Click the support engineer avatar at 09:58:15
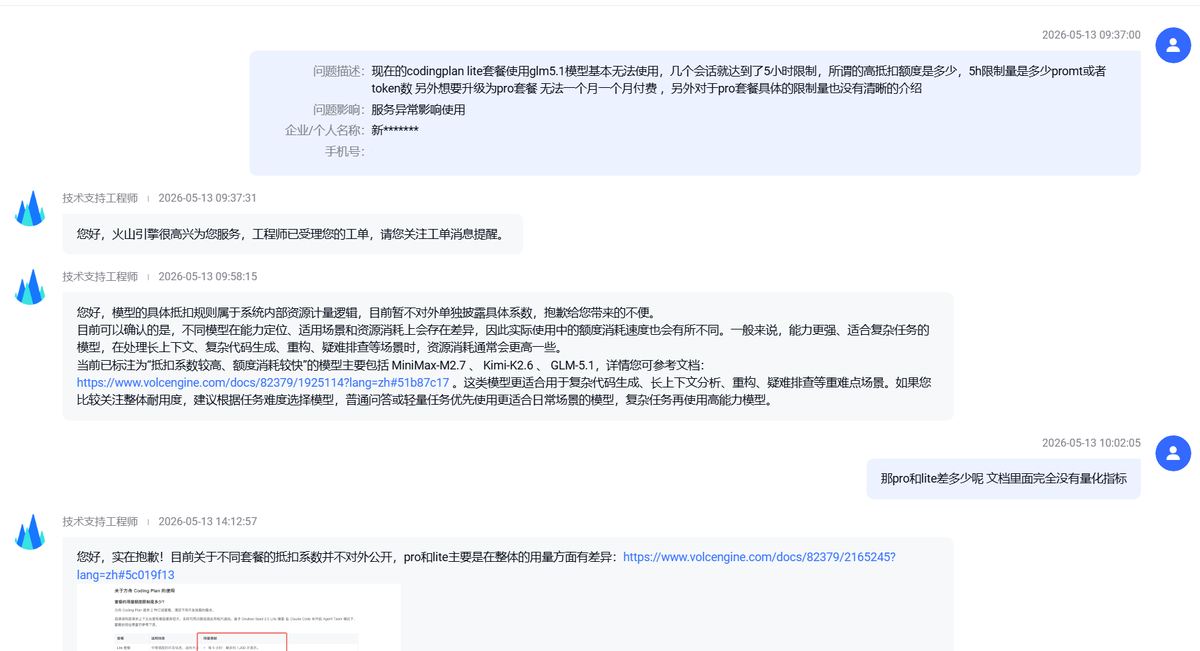This screenshot has width=1200, height=651. pyautogui.click(x=30, y=287)
